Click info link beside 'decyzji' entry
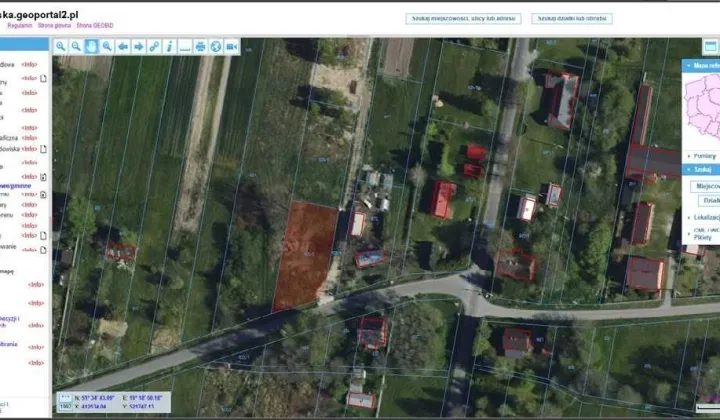 point(36,325)
